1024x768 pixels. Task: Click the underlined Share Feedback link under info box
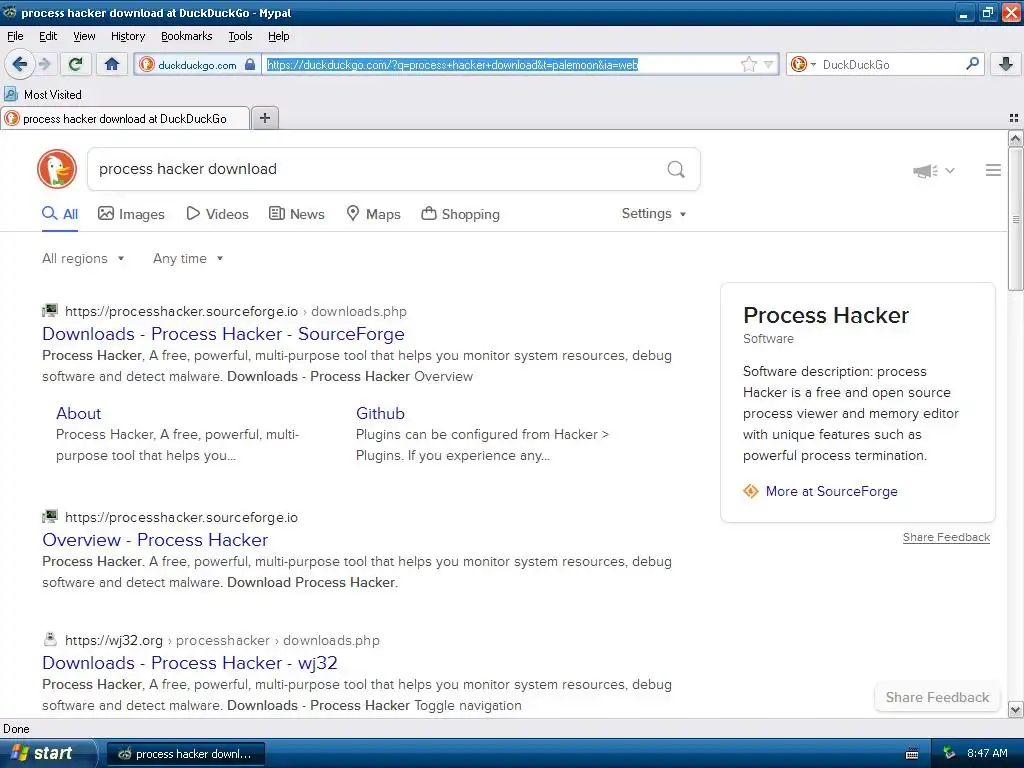coord(946,537)
